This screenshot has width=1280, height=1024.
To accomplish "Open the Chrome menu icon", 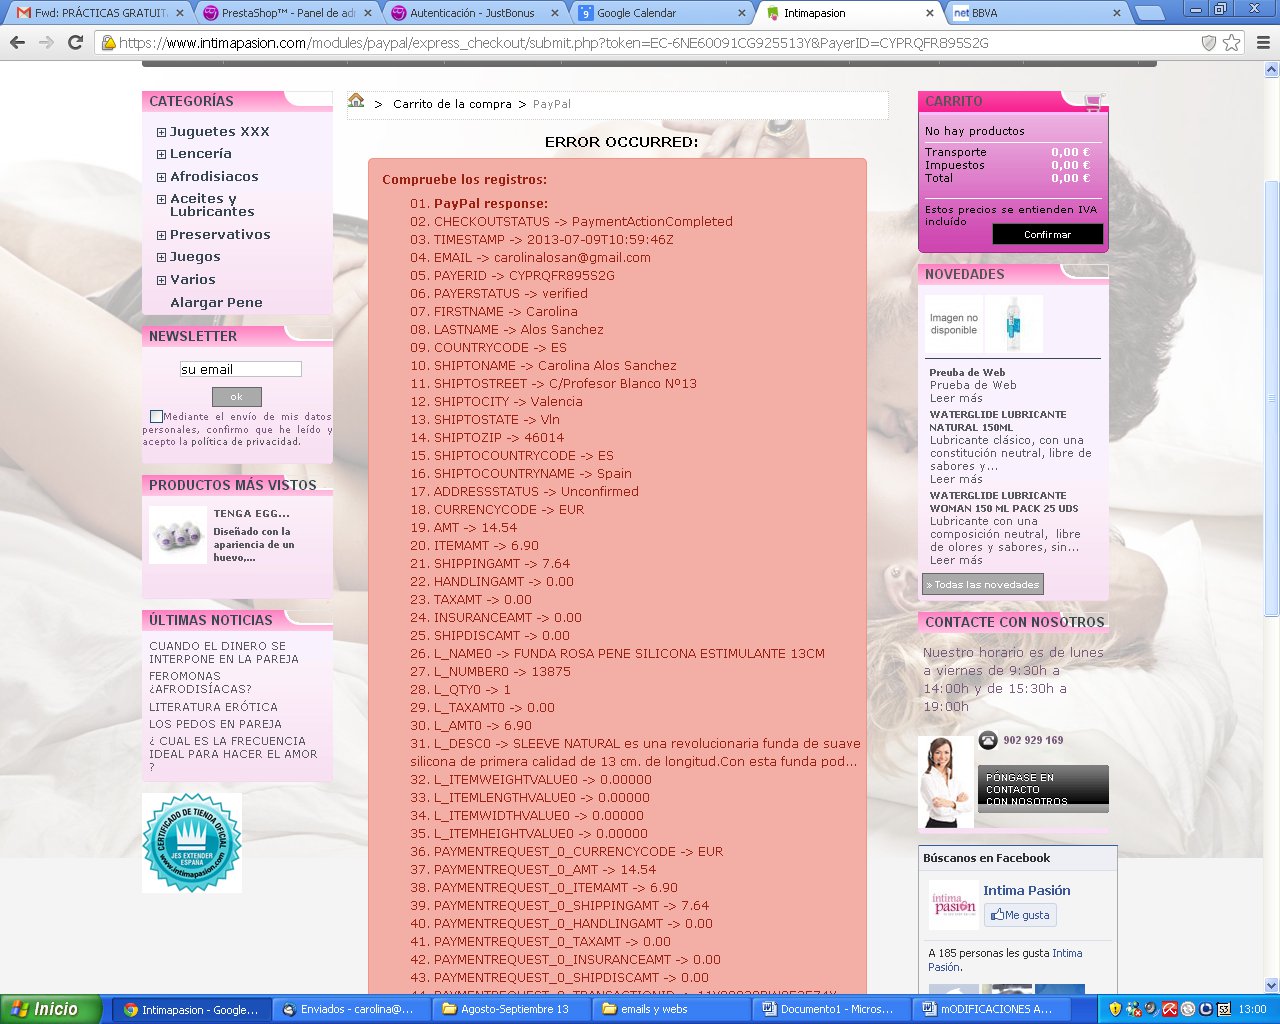I will pos(1263,43).
